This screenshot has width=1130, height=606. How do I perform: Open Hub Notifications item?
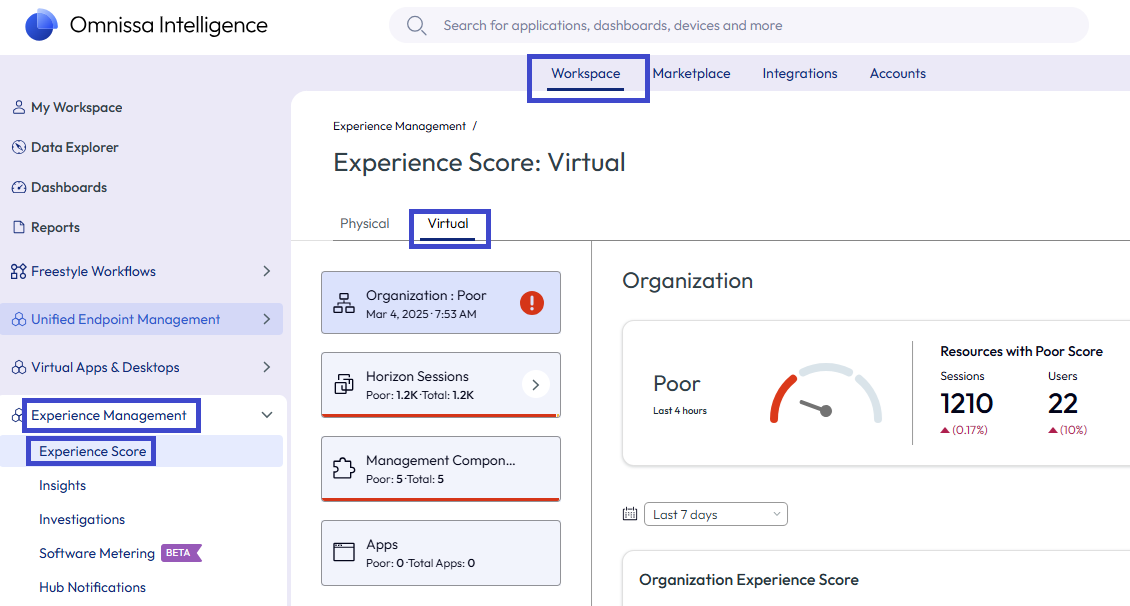point(92,587)
